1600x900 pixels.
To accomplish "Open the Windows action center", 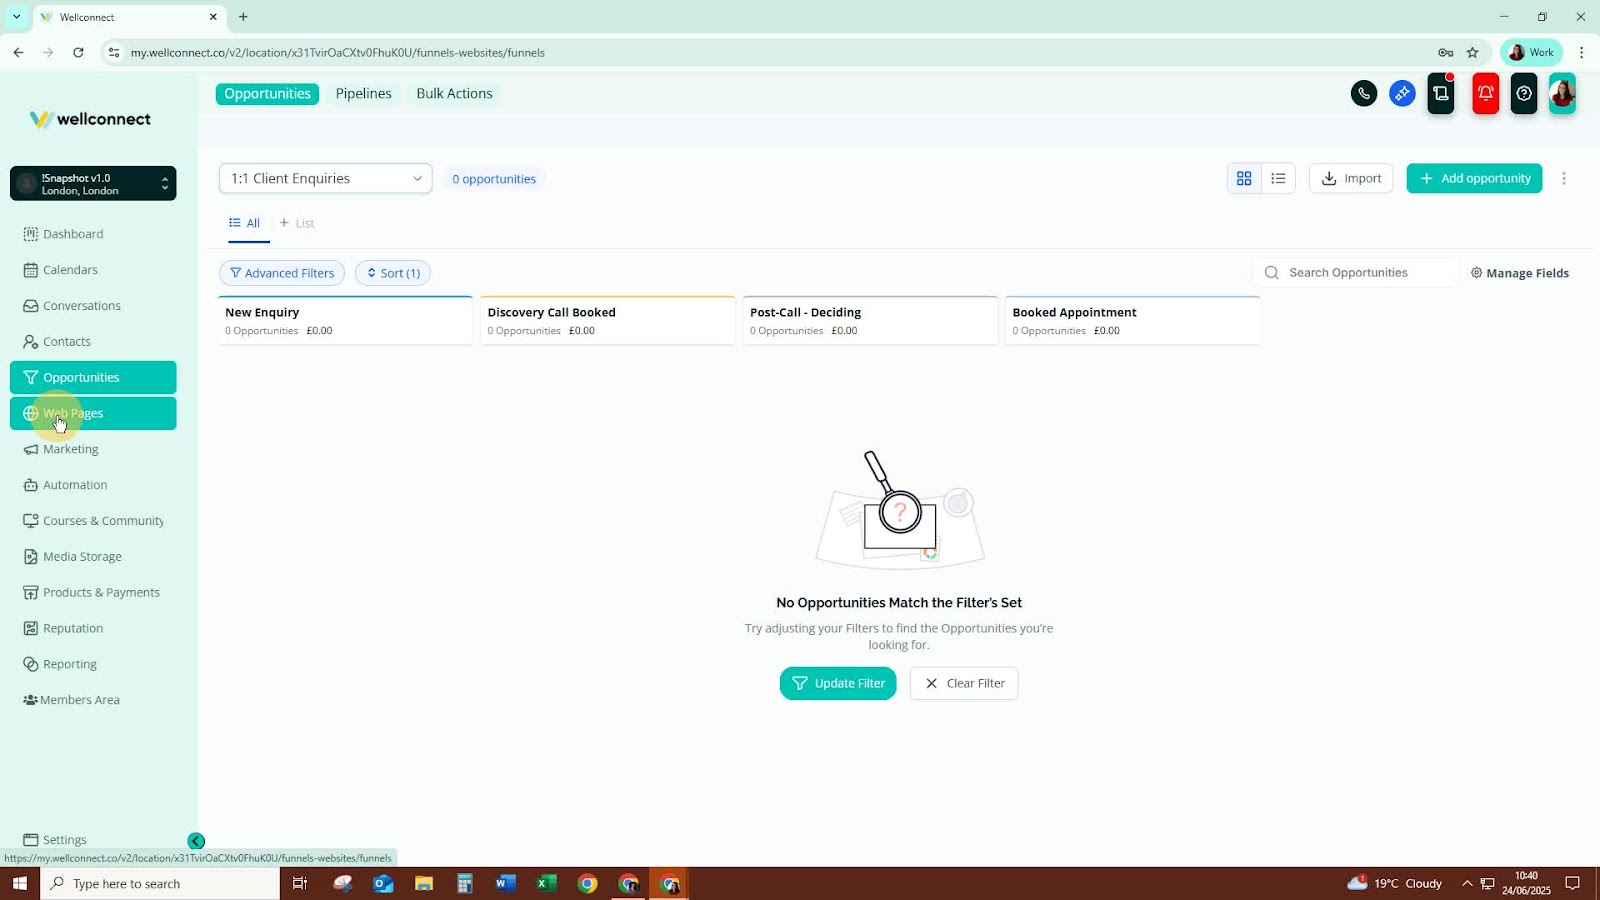I will tap(1573, 884).
